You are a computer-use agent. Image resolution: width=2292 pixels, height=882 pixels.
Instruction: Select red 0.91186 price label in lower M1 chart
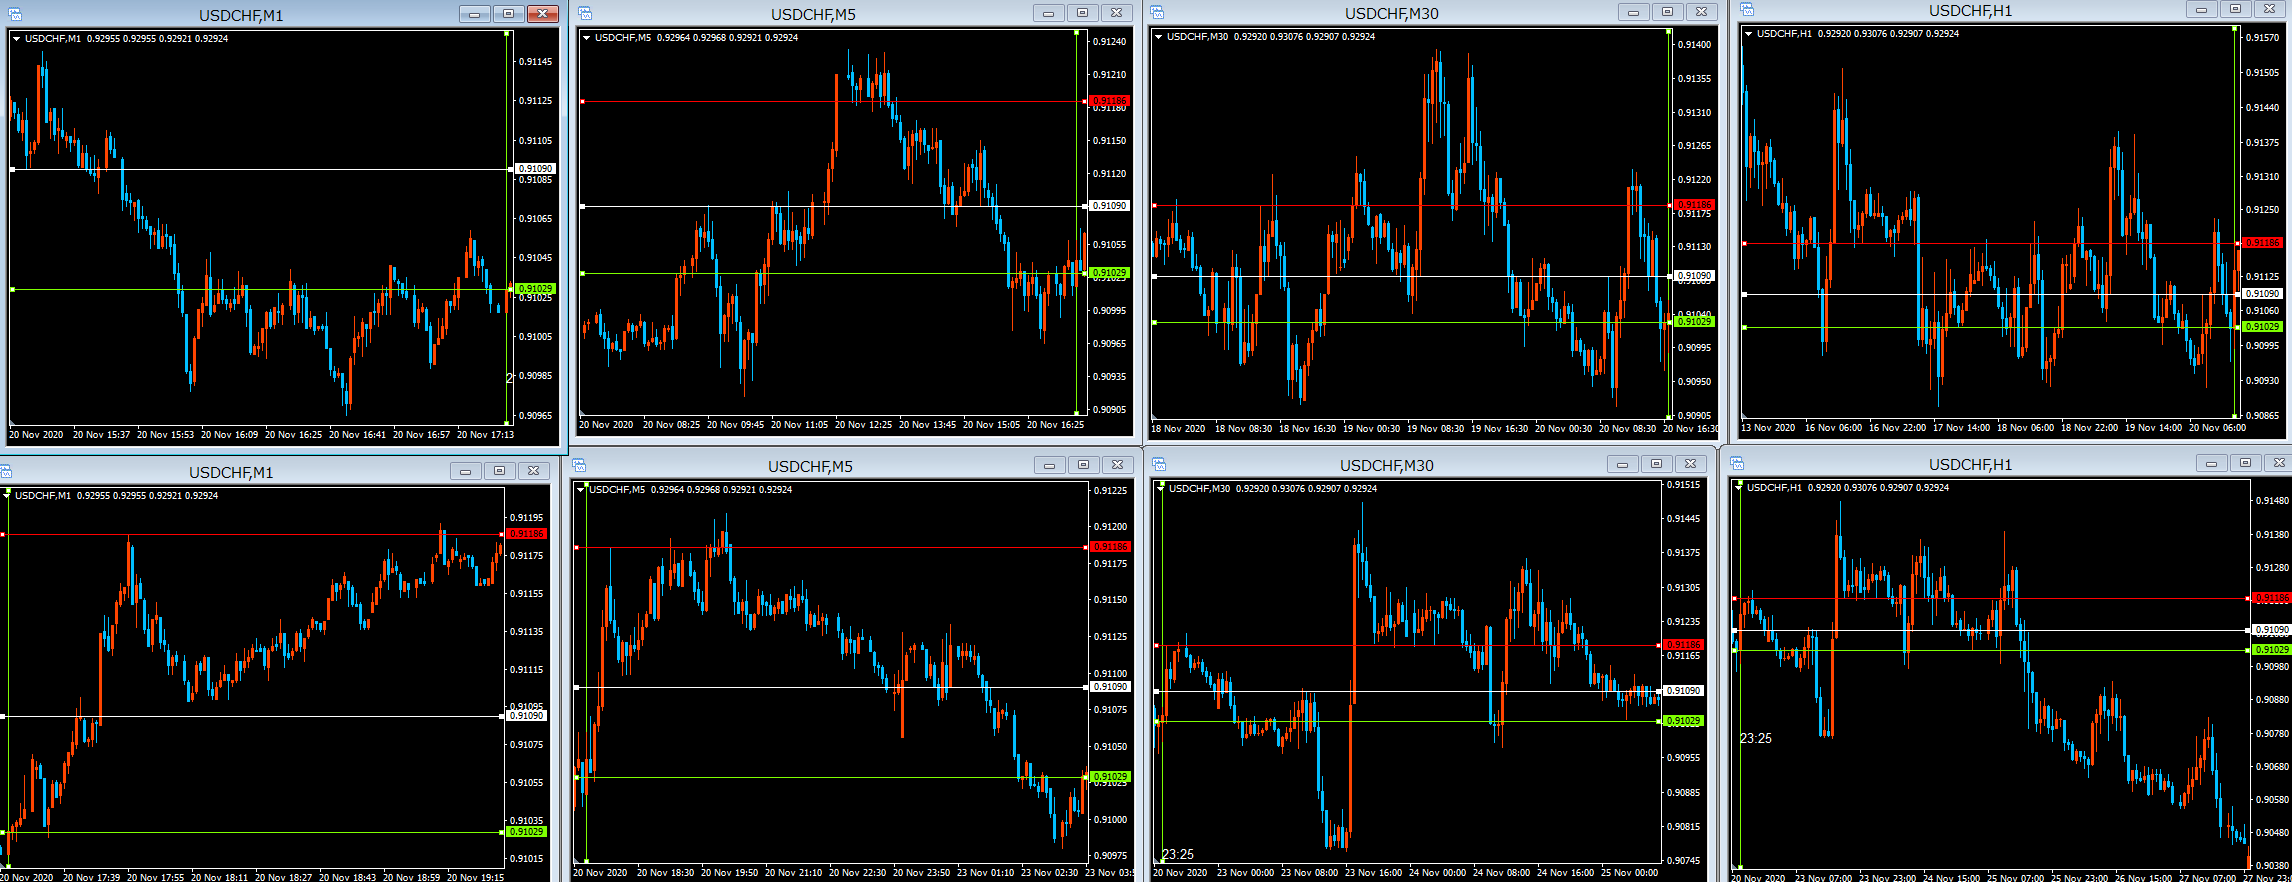click(526, 534)
